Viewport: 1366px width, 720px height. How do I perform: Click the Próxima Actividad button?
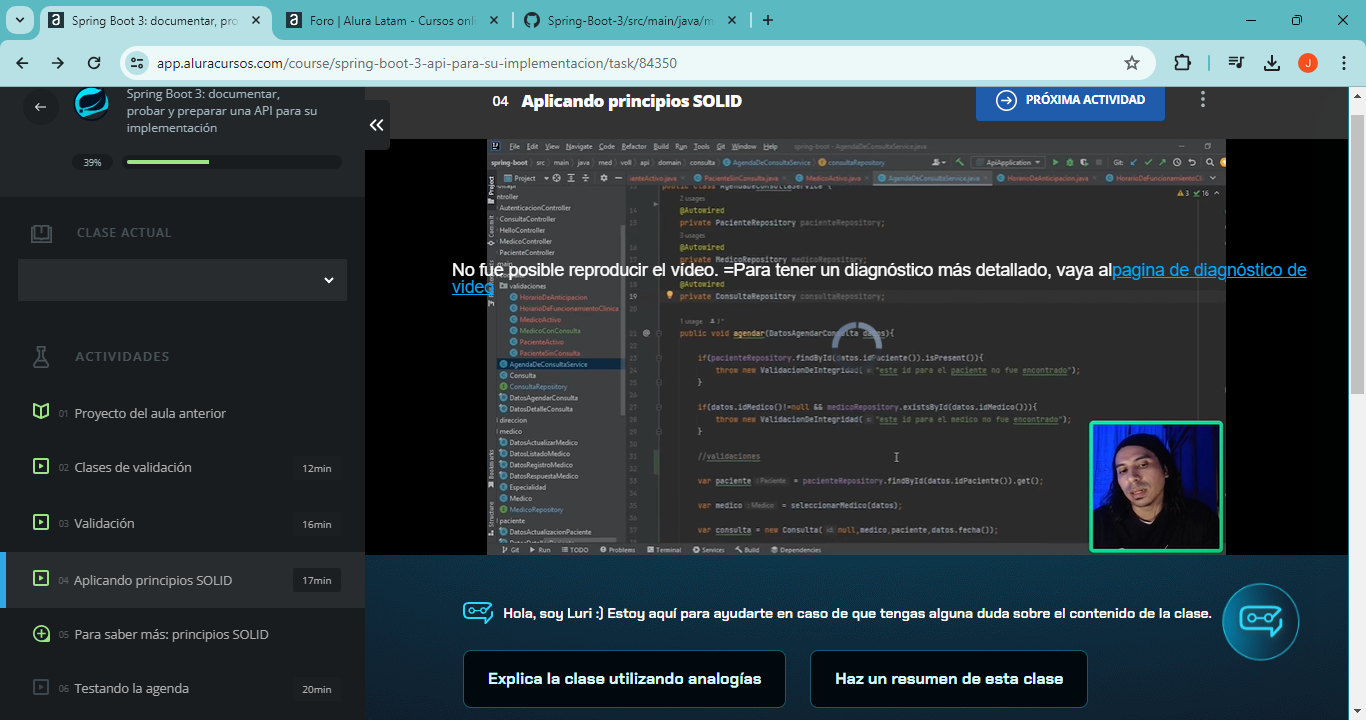point(1070,100)
